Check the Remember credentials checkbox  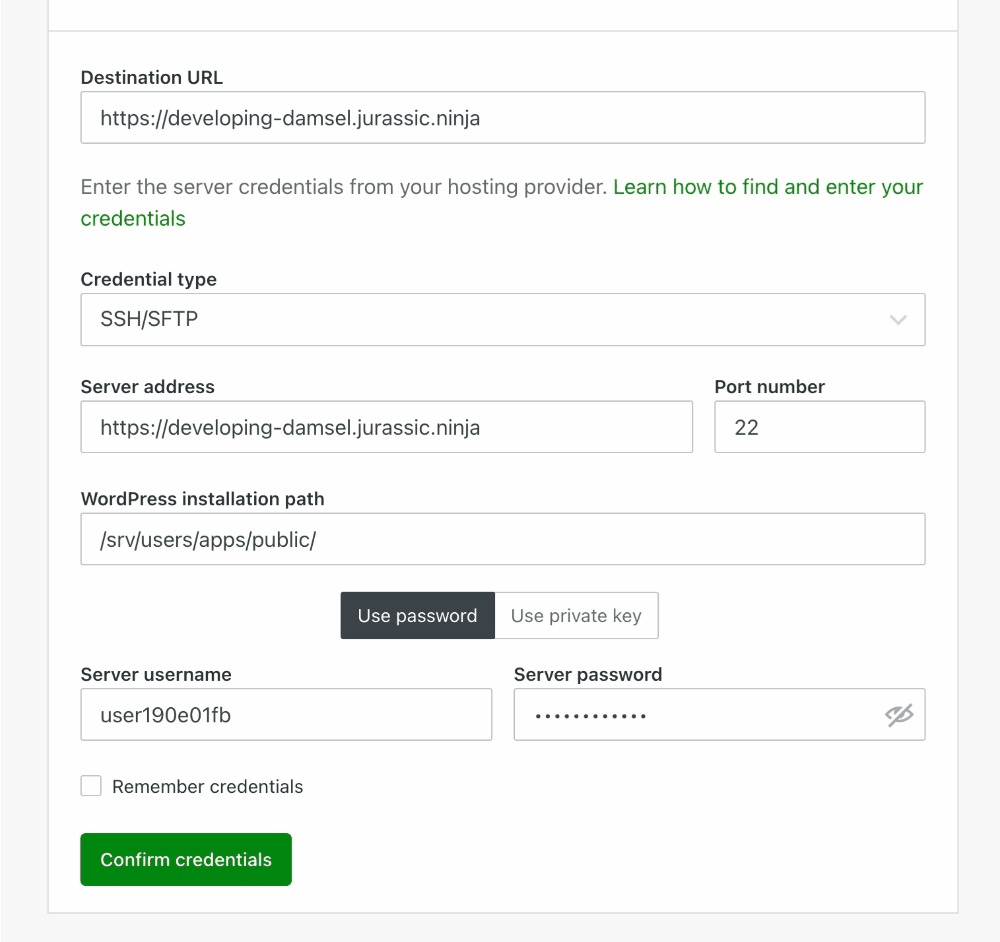point(91,786)
